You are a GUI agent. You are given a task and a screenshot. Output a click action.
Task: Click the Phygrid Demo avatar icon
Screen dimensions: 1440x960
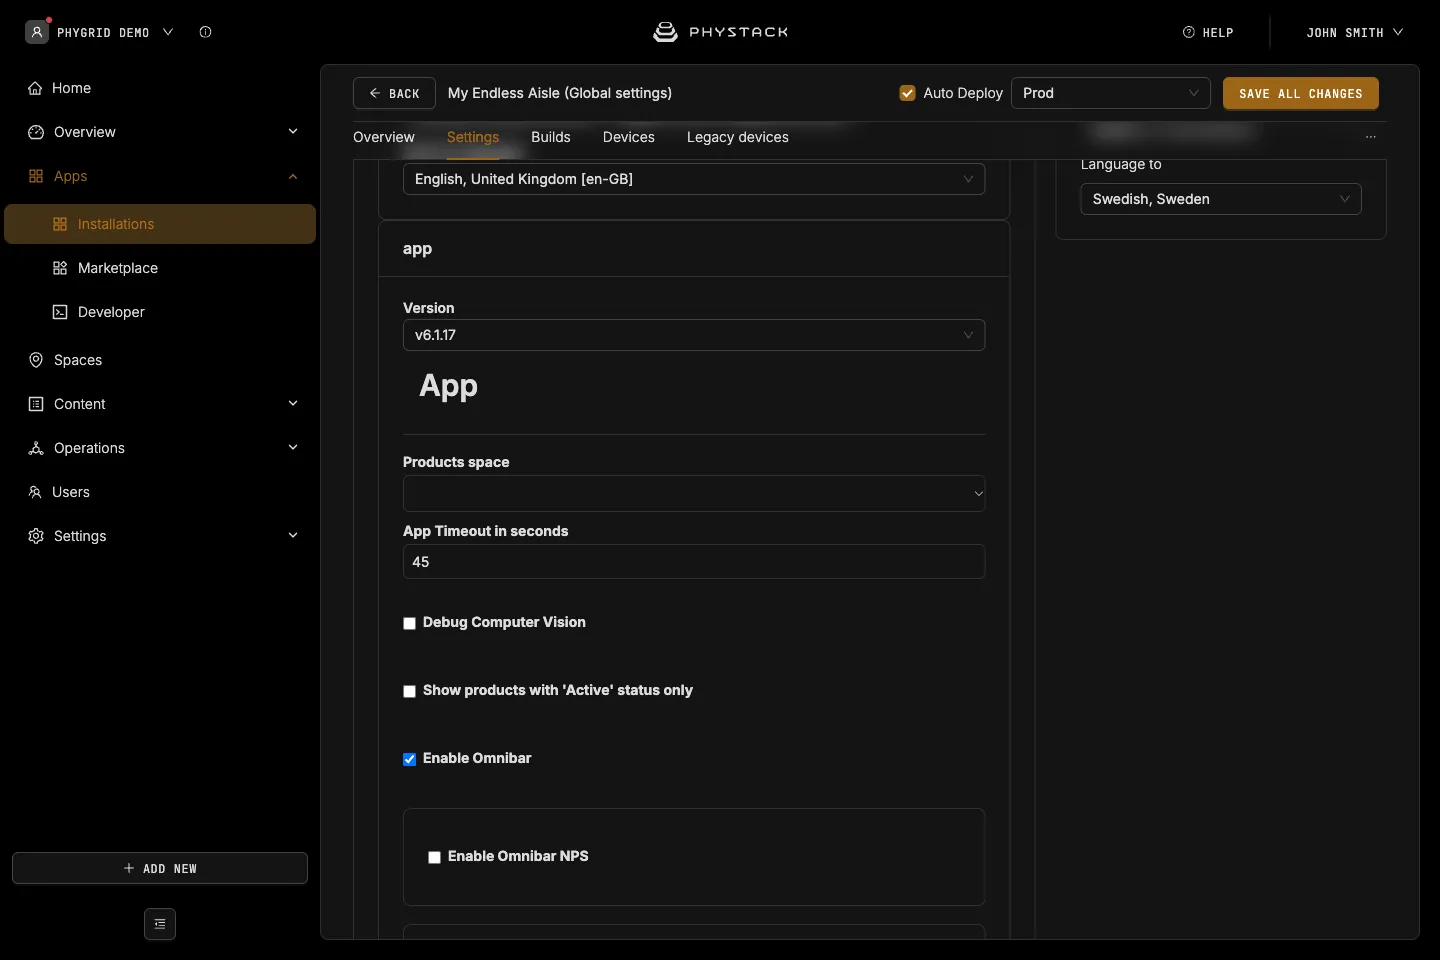tap(37, 32)
